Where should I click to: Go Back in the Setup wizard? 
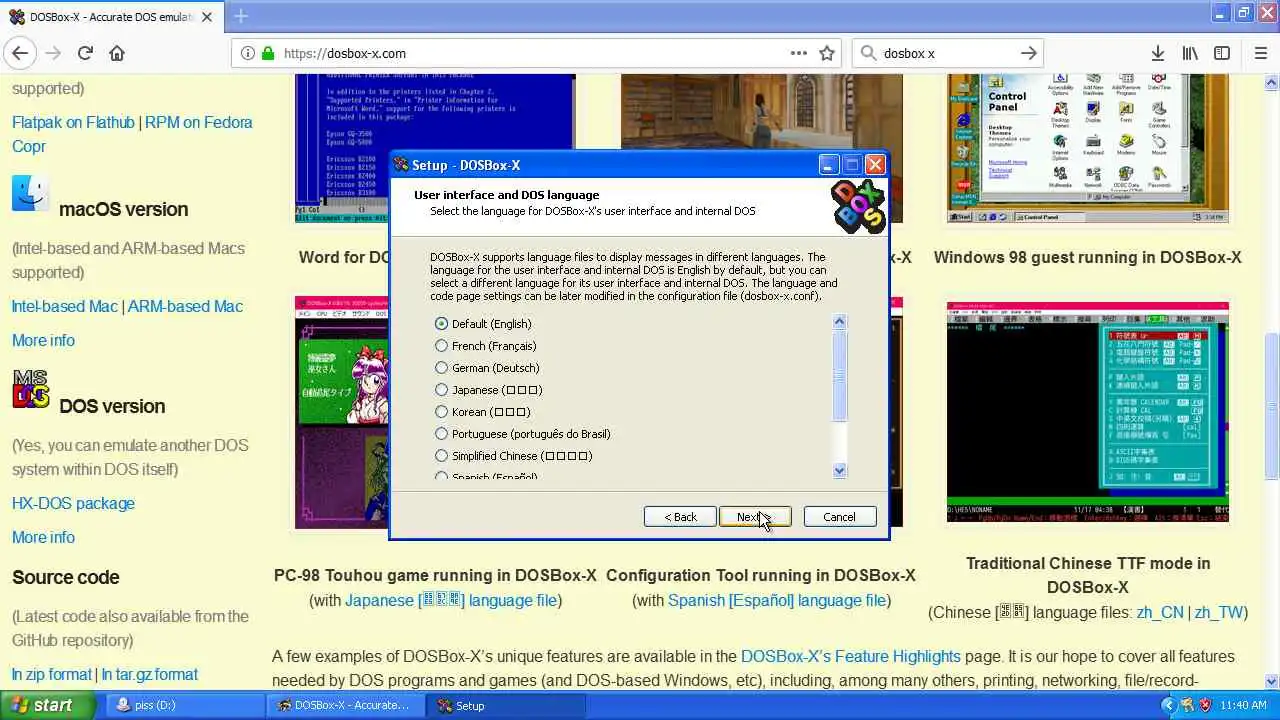pos(680,517)
